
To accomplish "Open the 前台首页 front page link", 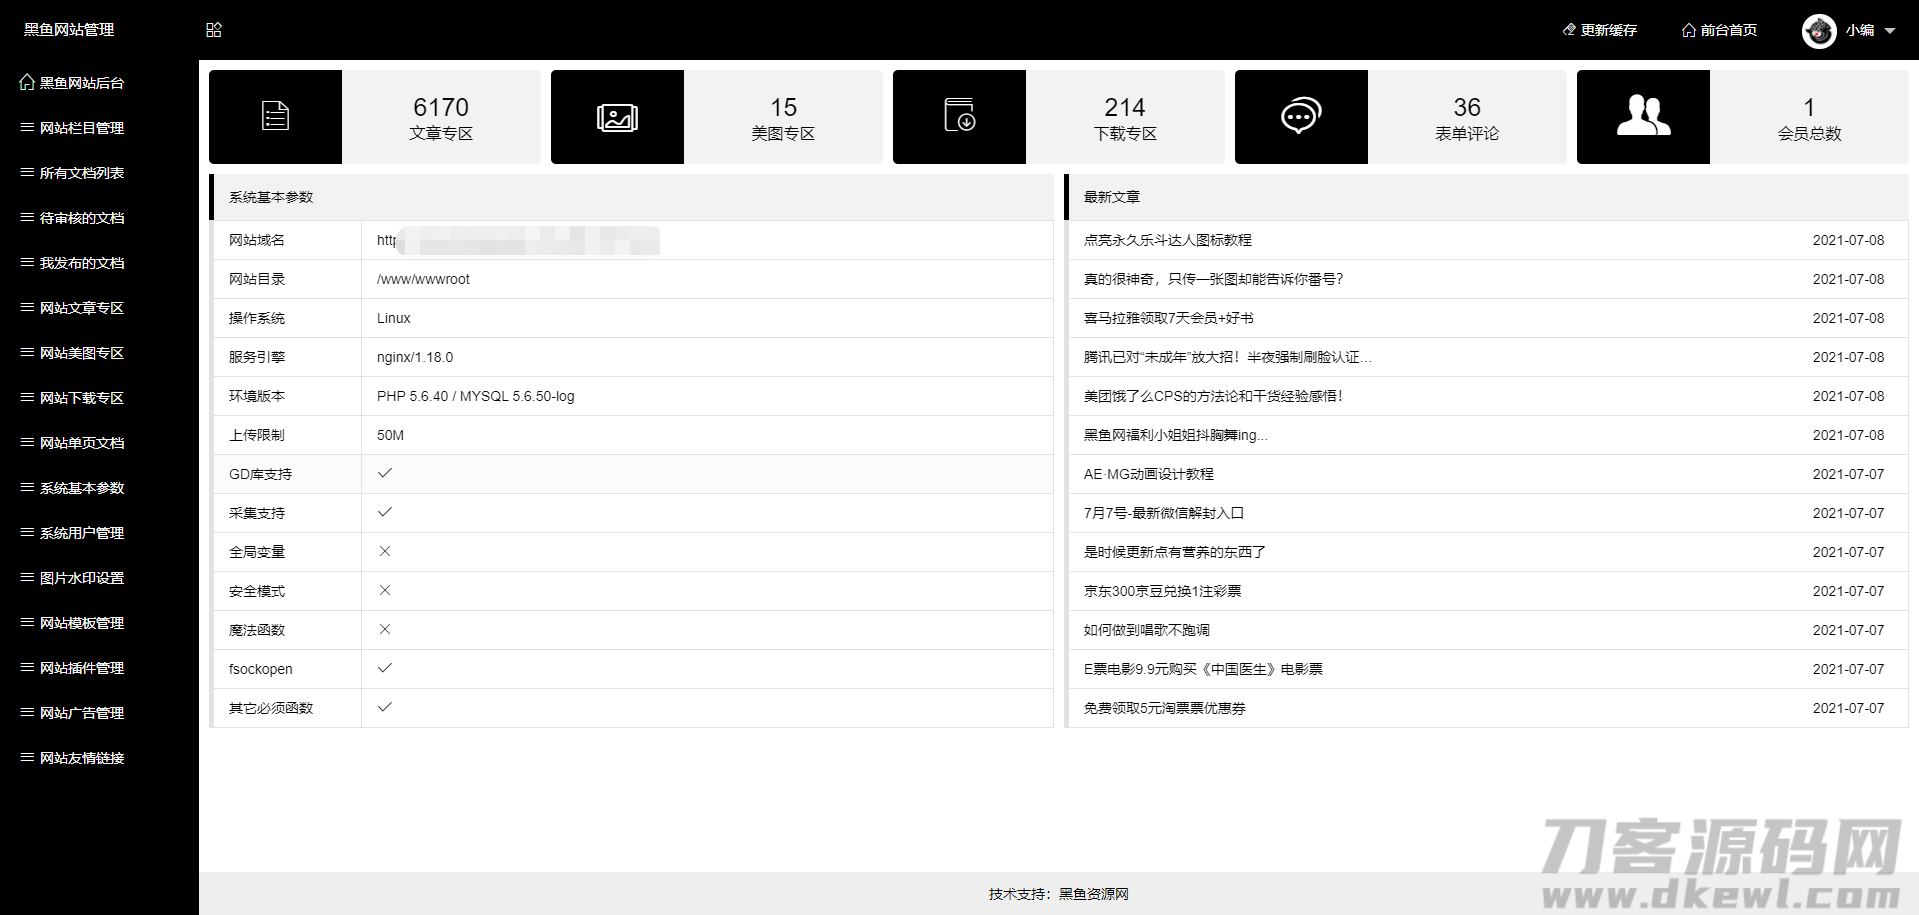I will pos(1719,30).
